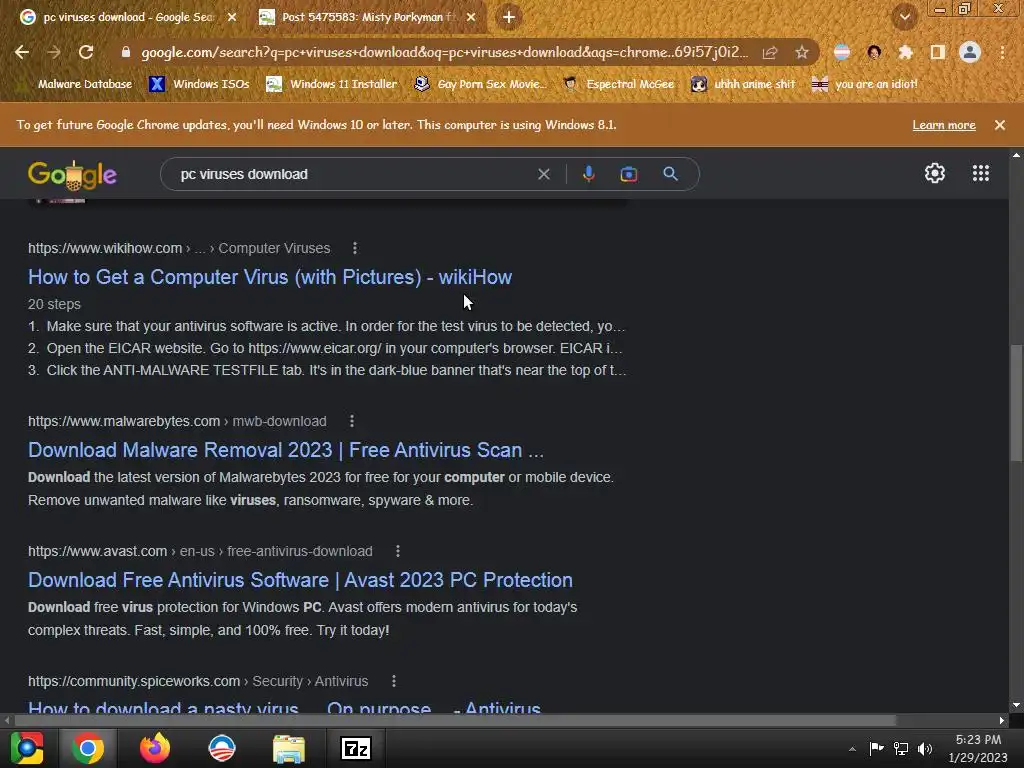1024x768 pixels.
Task: Click the Start button on taskbar
Action: [x=27, y=748]
